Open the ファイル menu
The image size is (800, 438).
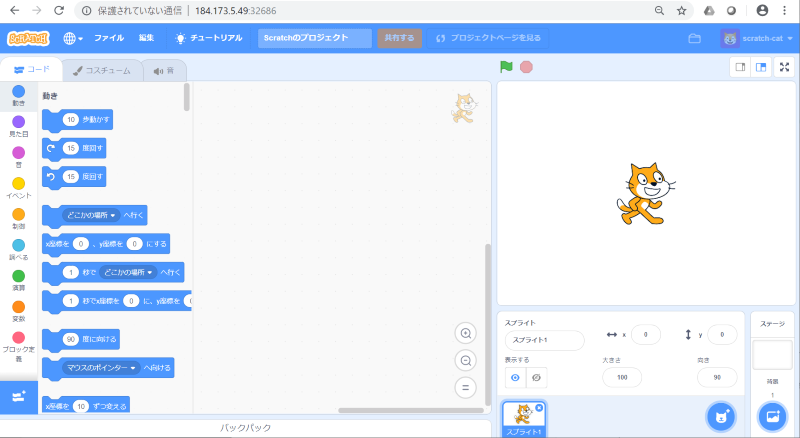click(x=109, y=38)
